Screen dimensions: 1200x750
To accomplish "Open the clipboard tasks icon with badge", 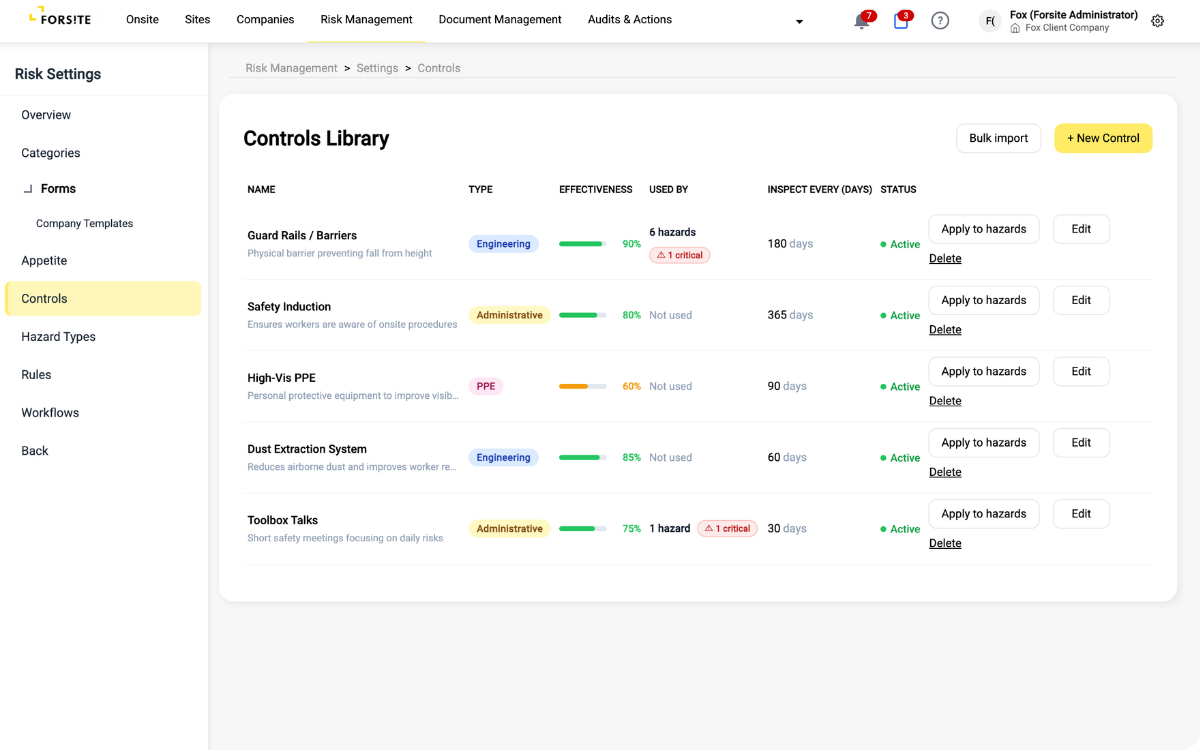I will tap(900, 21).
